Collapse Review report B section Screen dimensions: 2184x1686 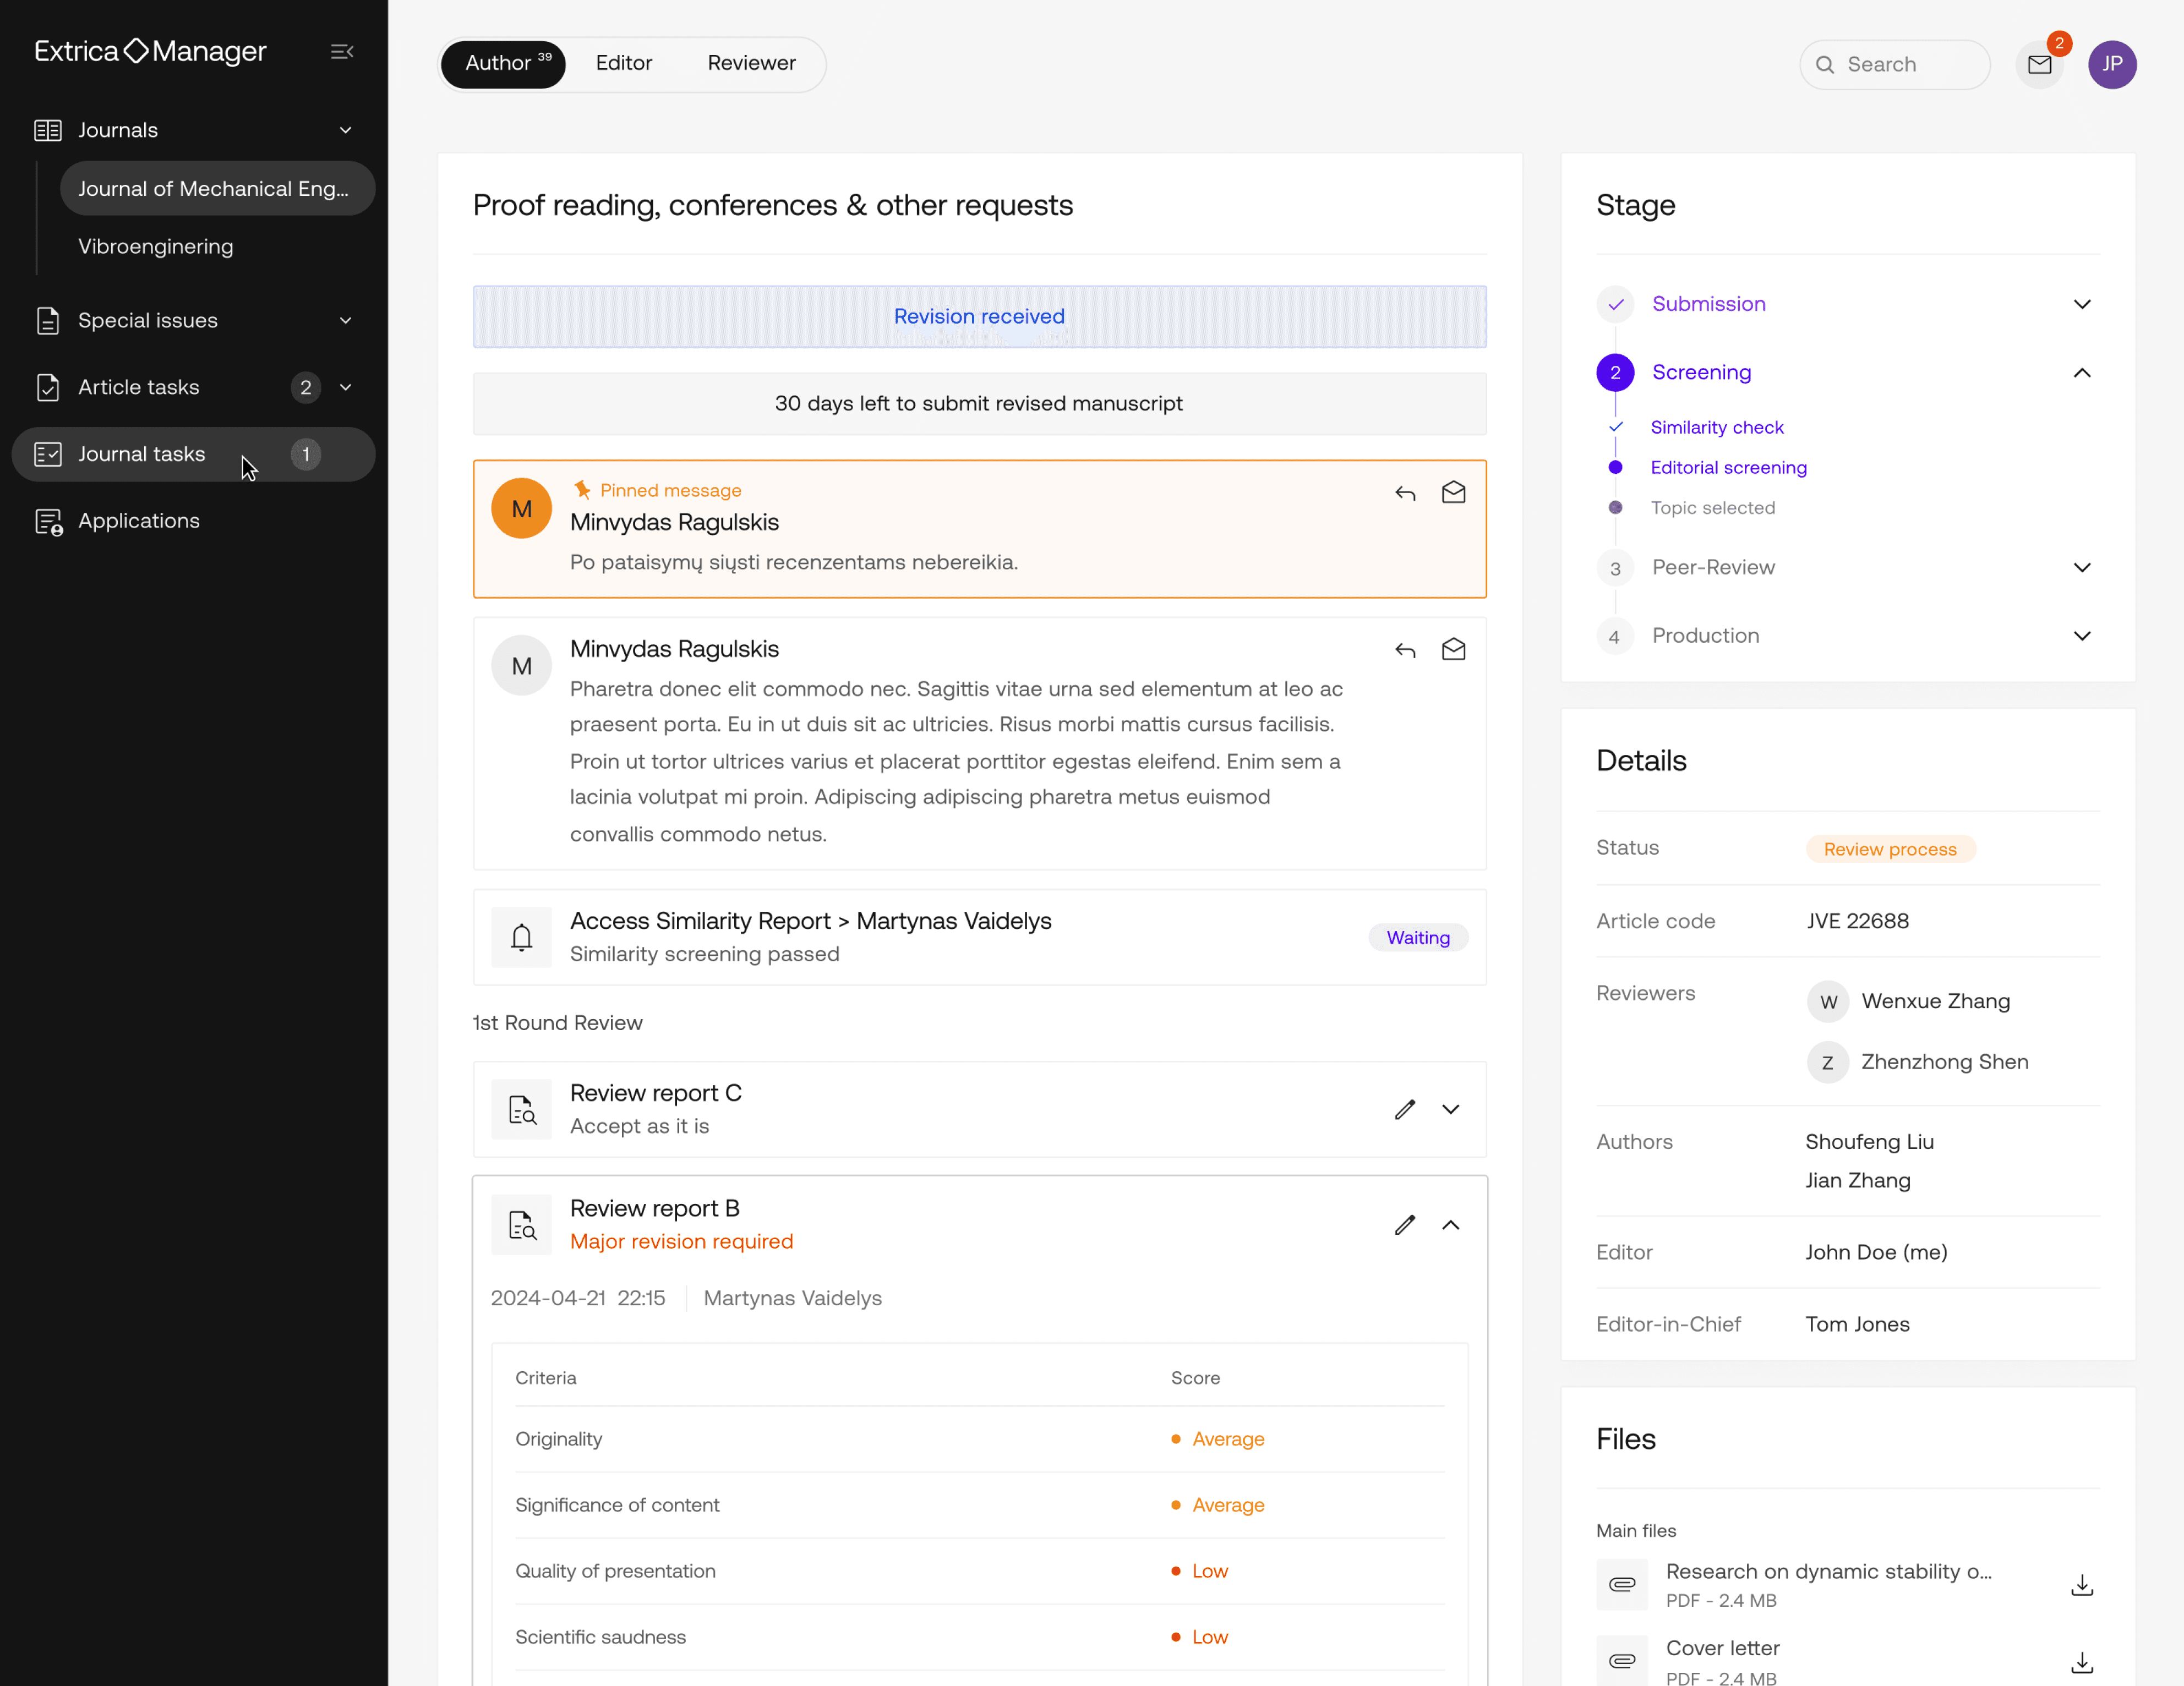[x=1450, y=1225]
